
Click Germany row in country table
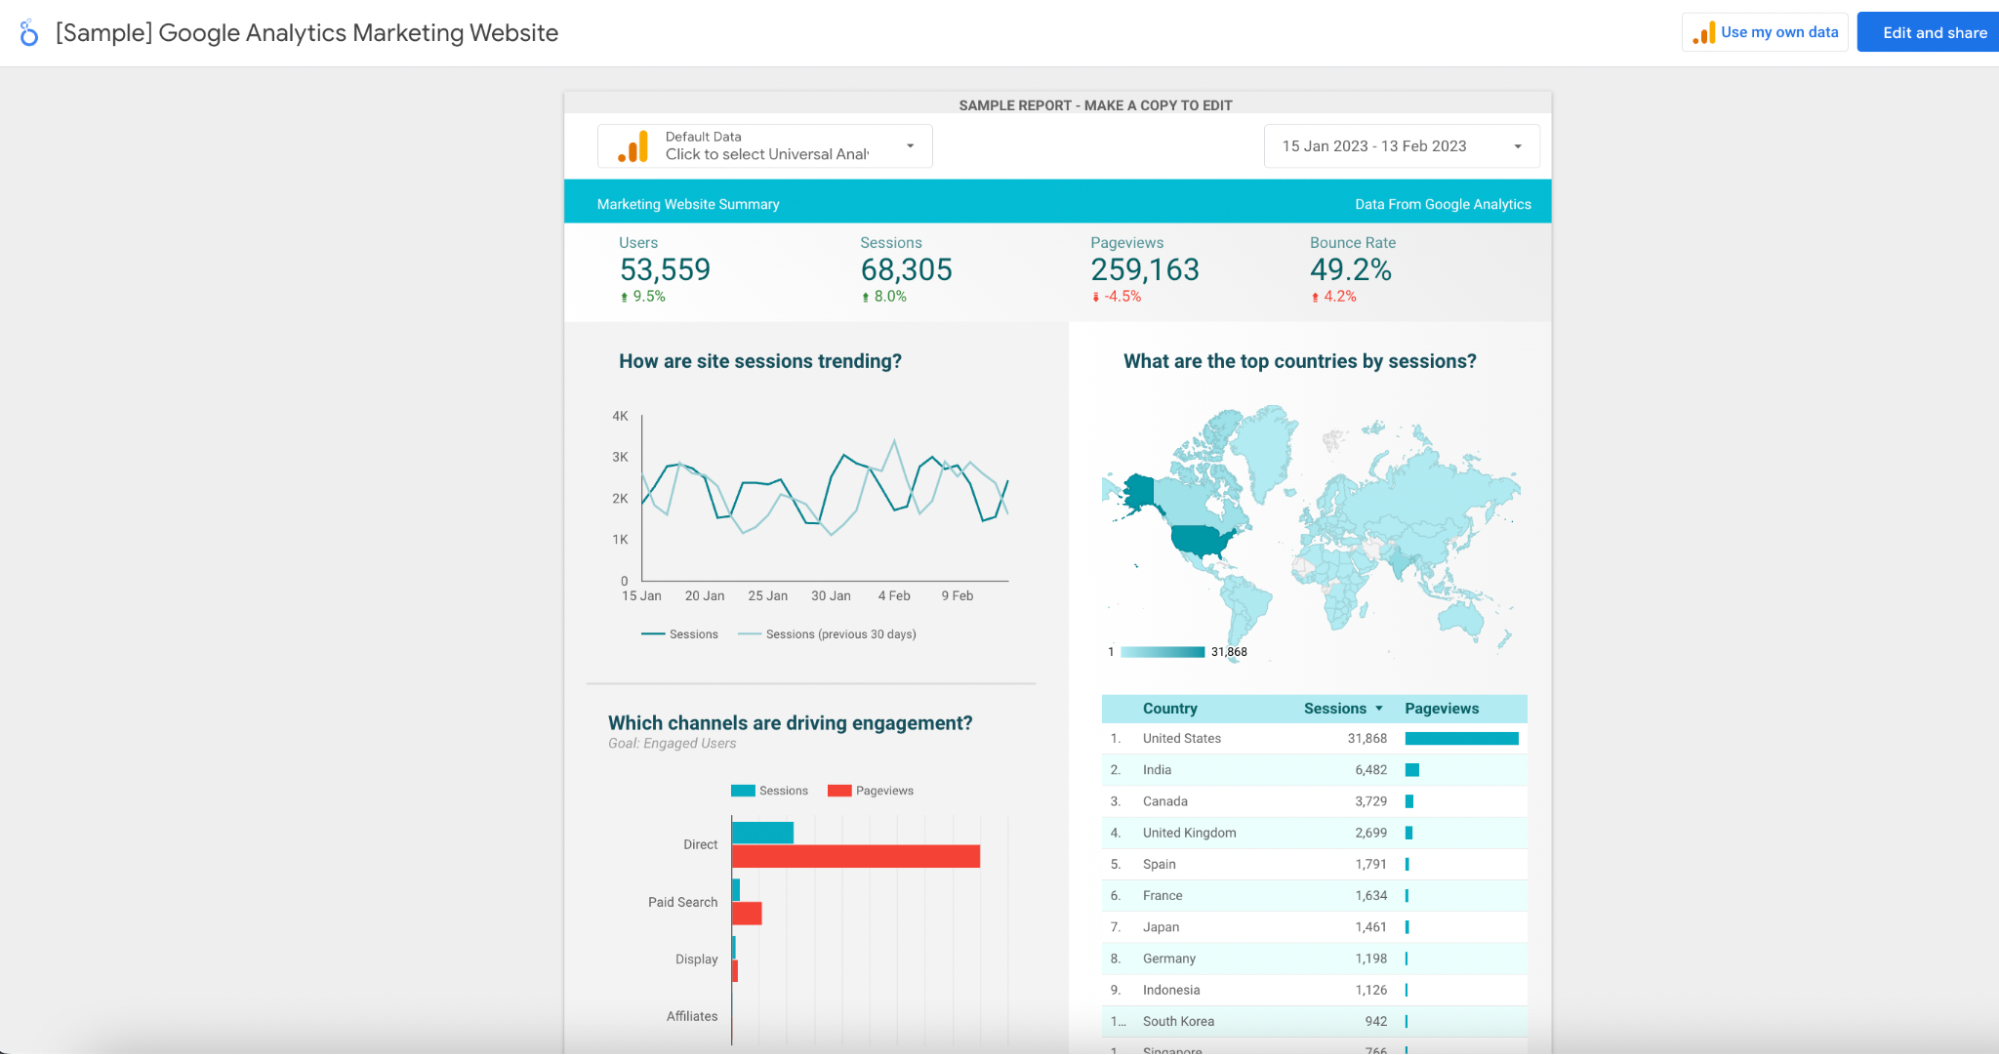[1314, 959]
